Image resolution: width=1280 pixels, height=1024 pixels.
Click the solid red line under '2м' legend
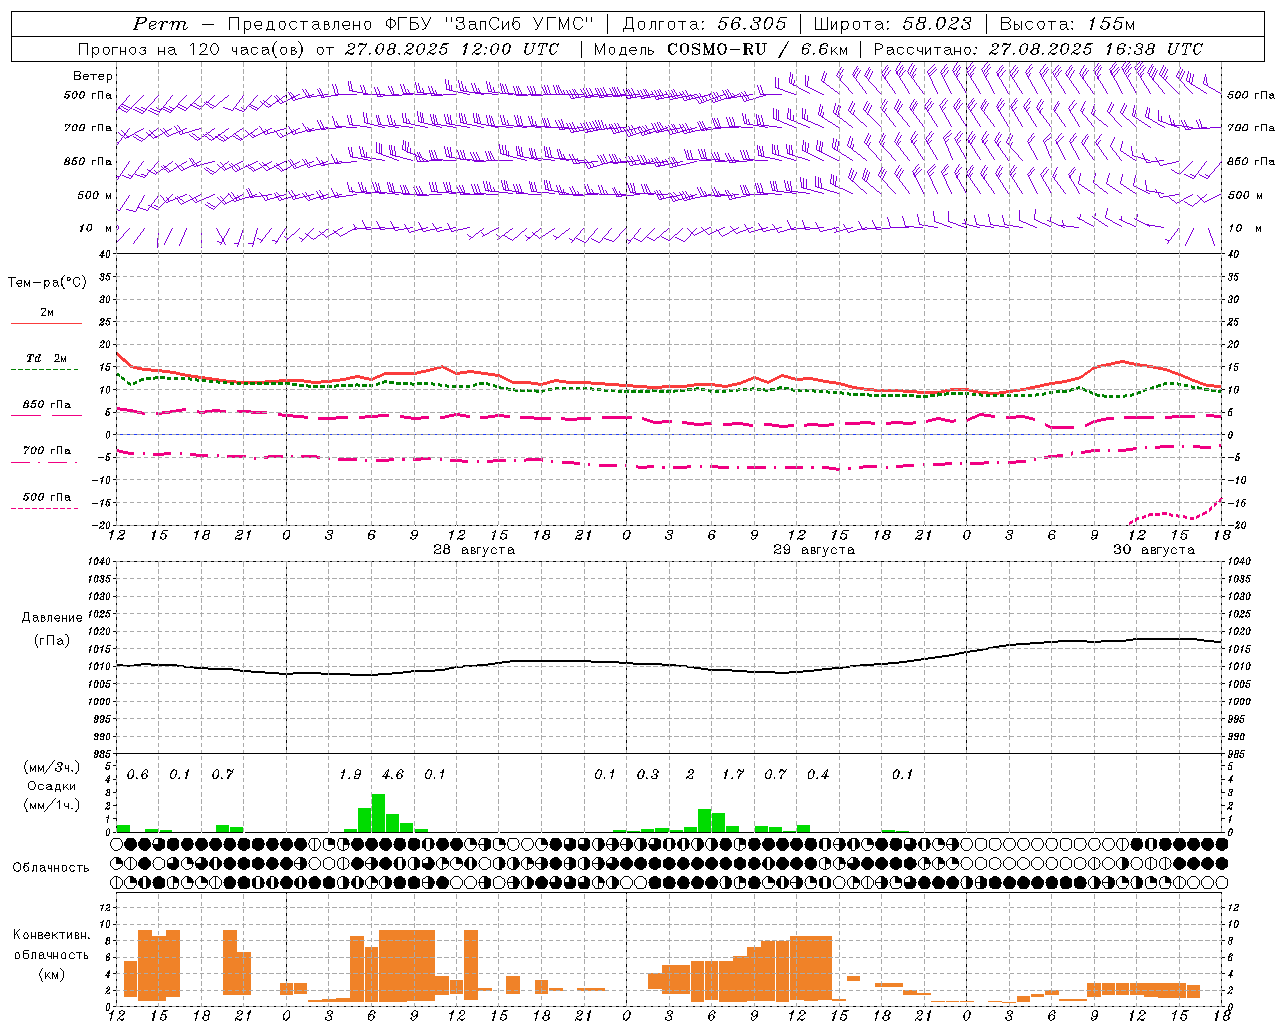(47, 324)
